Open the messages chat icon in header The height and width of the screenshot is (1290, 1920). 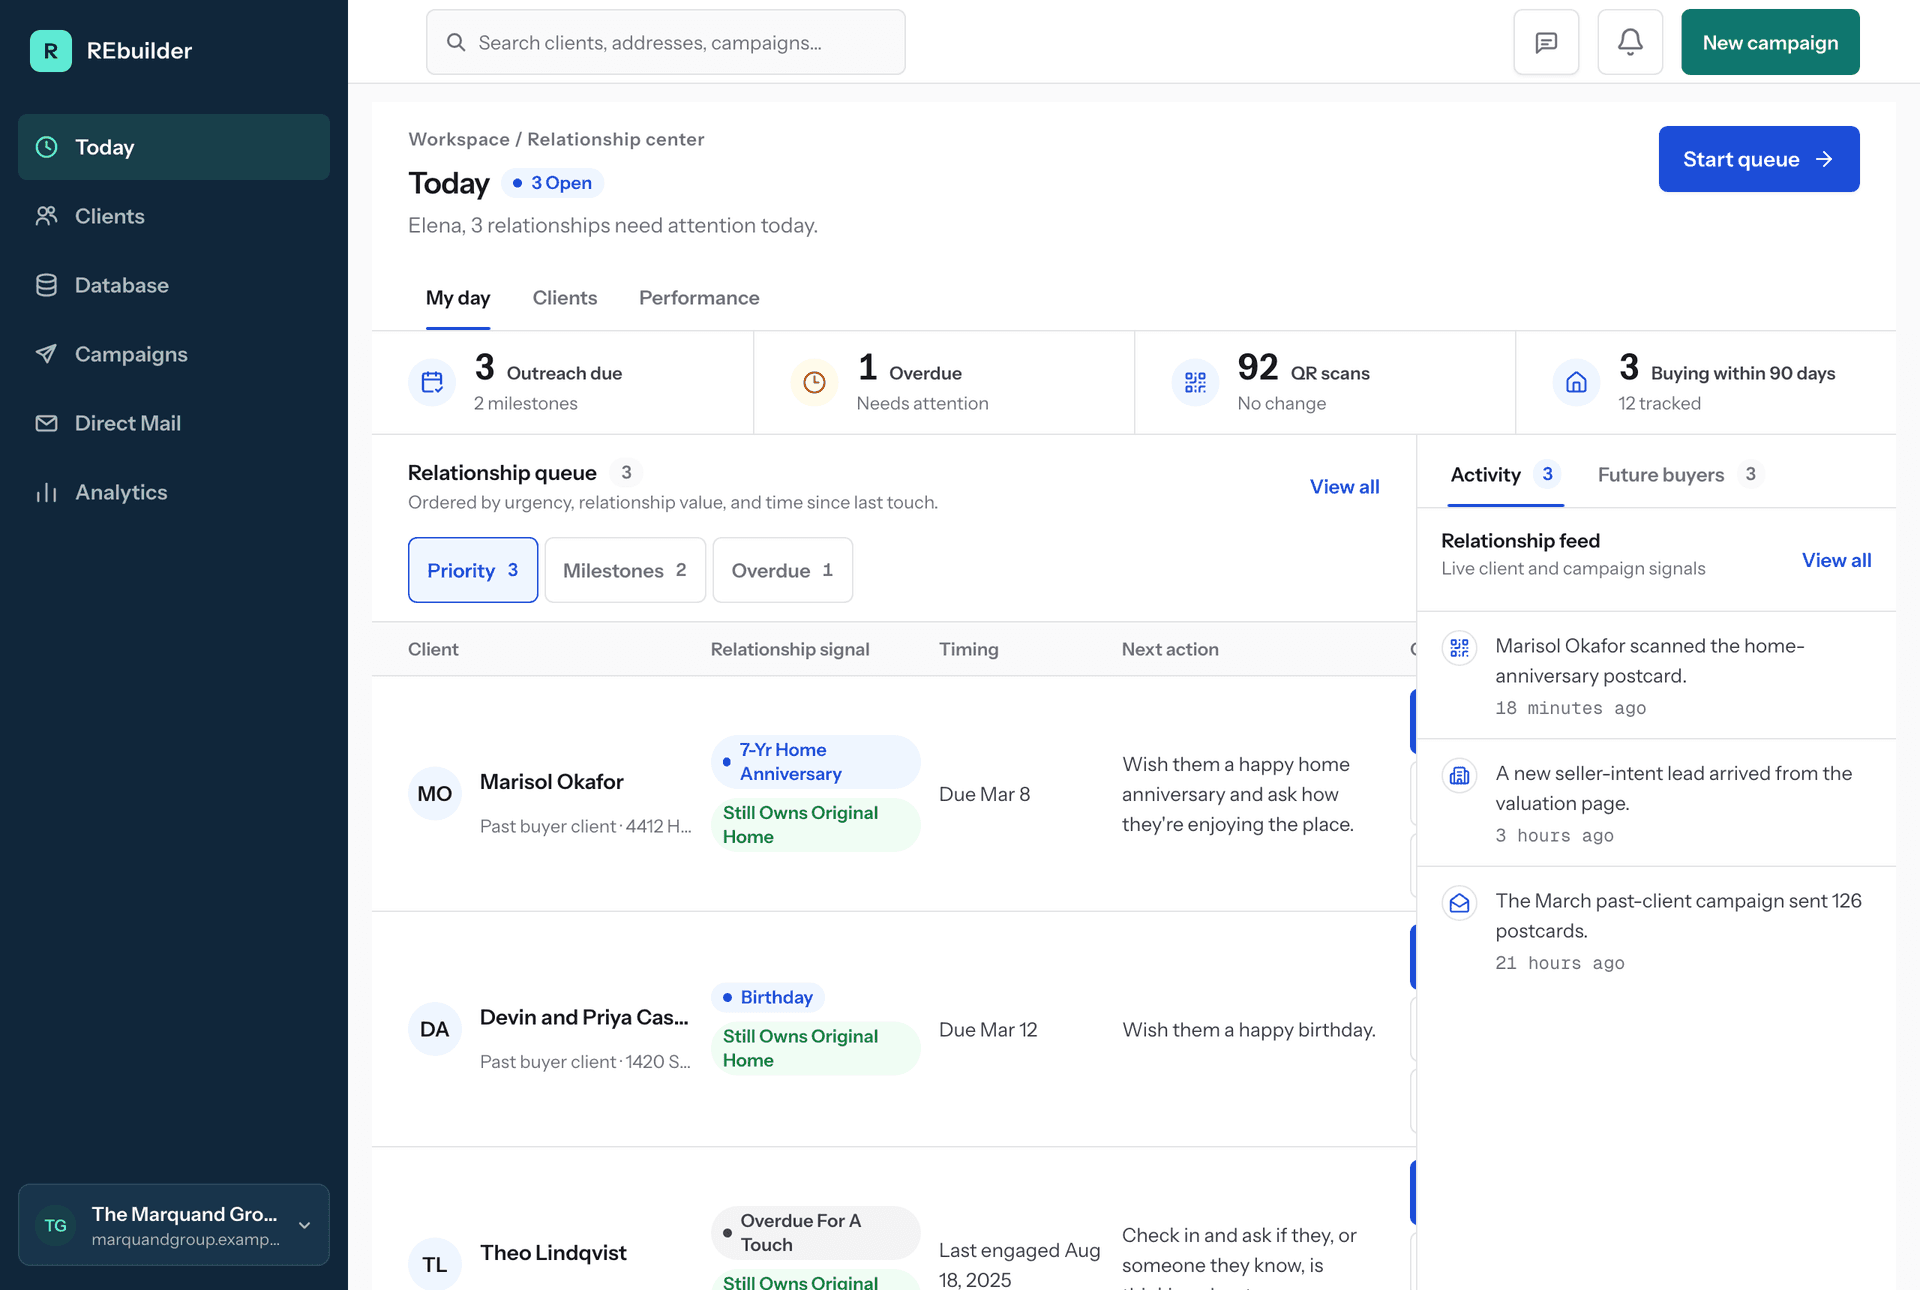click(x=1546, y=42)
